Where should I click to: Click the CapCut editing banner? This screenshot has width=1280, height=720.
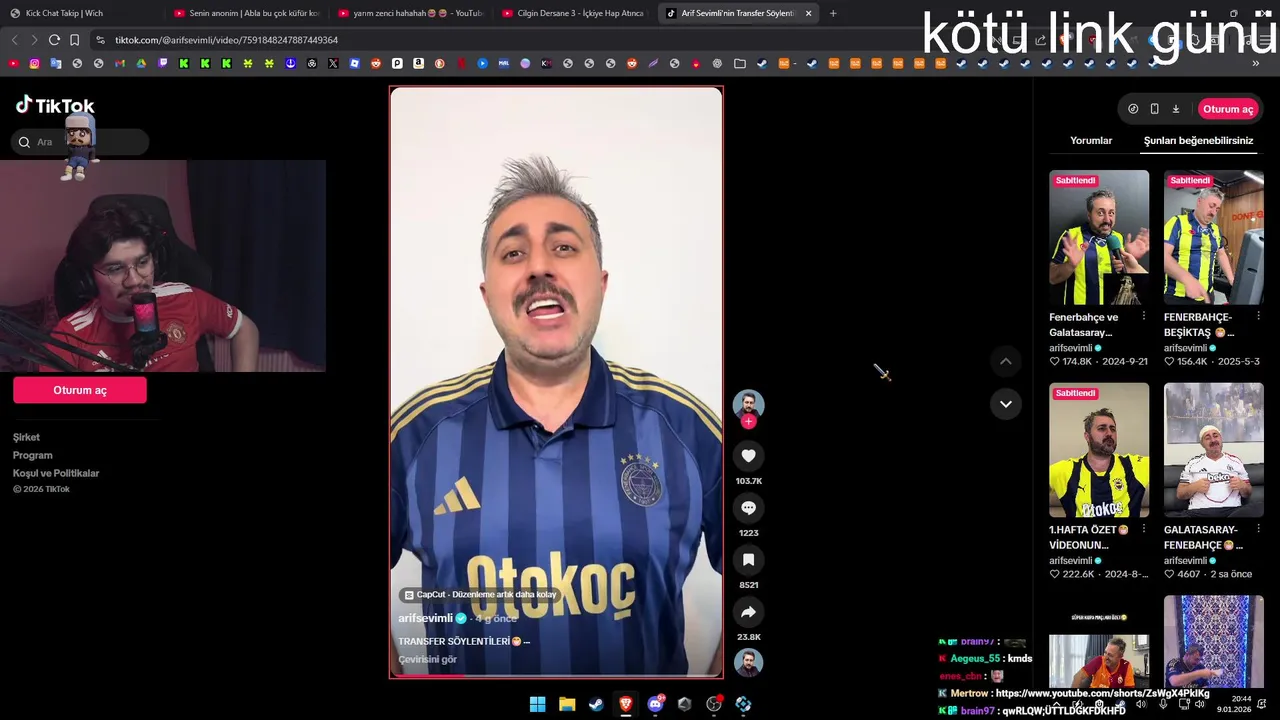tap(480, 594)
